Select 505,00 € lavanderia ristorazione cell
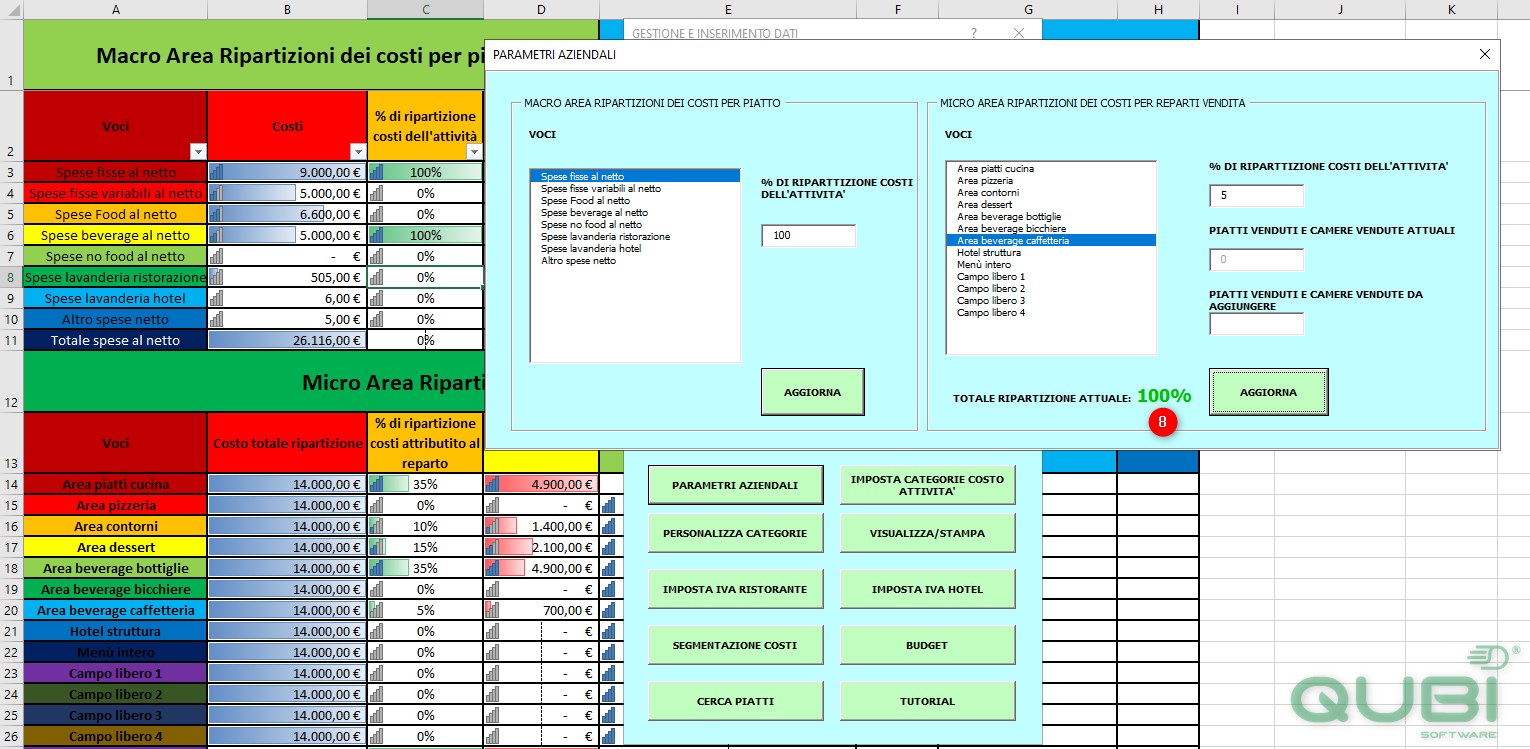 [287, 277]
